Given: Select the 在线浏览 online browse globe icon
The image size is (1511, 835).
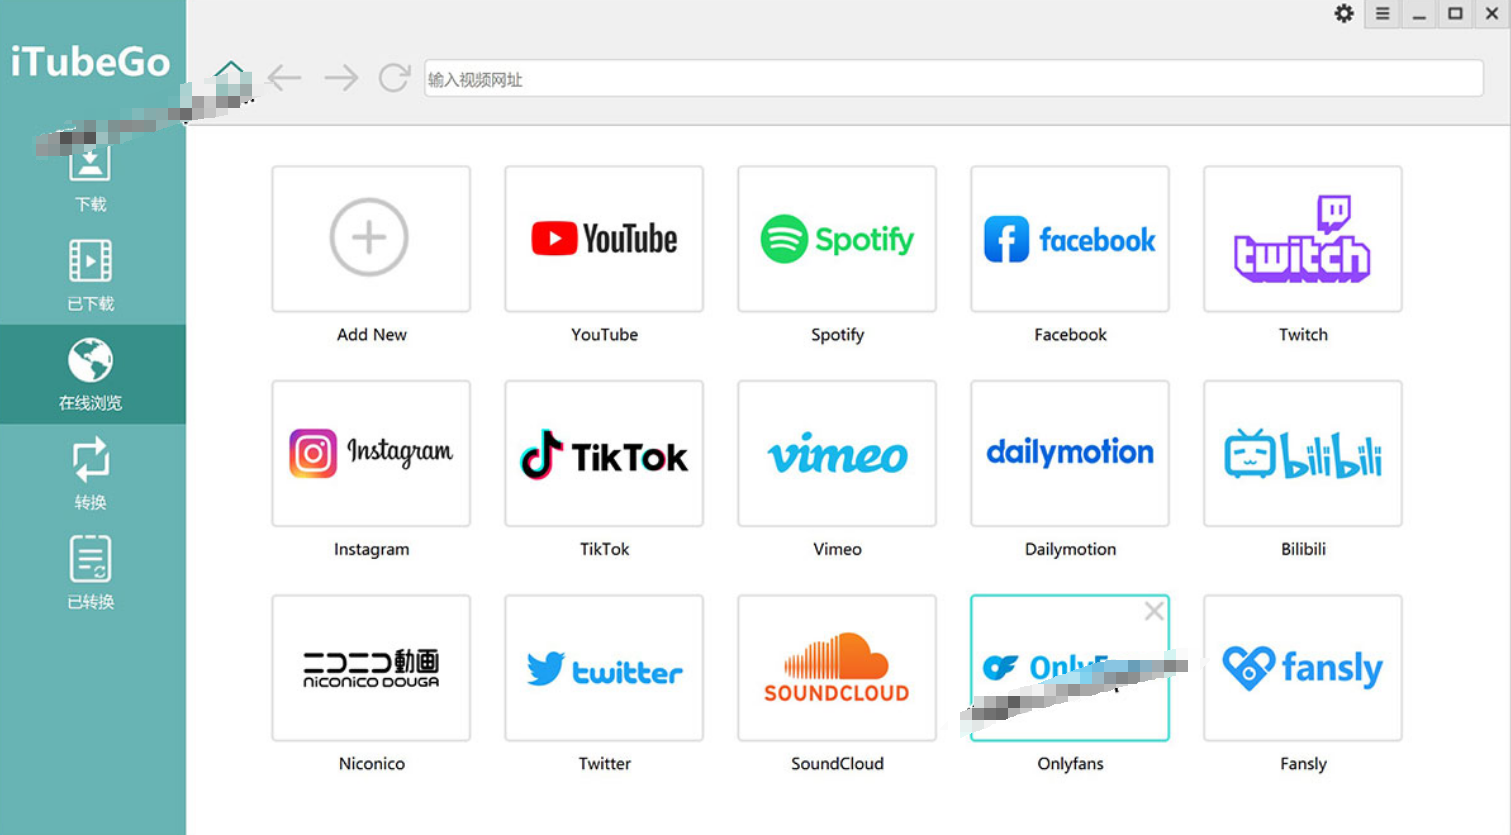Looking at the screenshot, I should [90, 361].
